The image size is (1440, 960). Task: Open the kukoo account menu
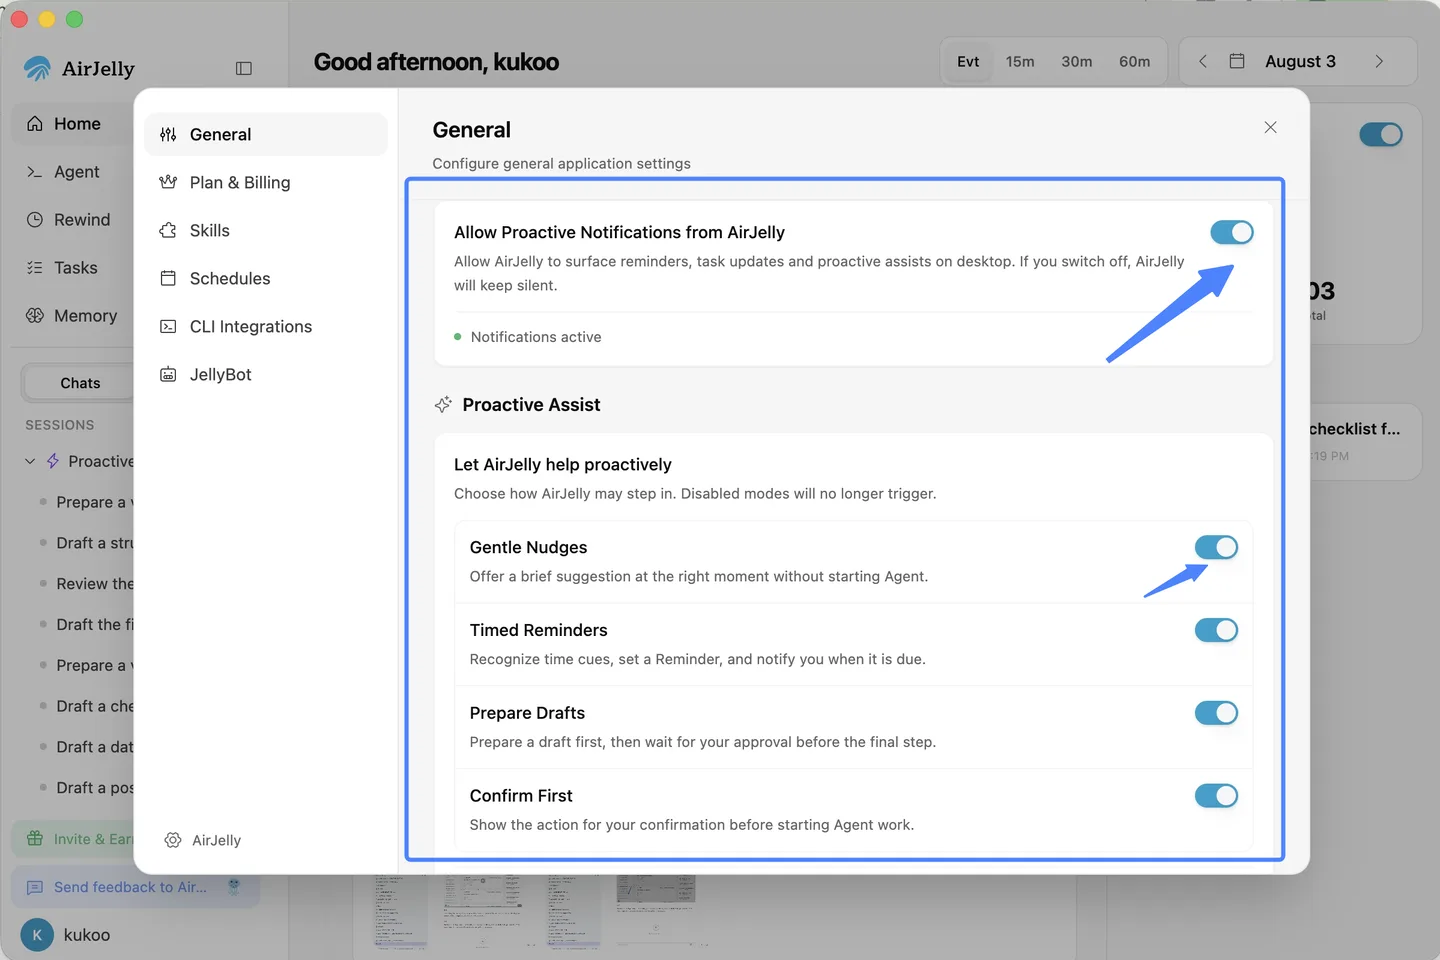click(66, 935)
